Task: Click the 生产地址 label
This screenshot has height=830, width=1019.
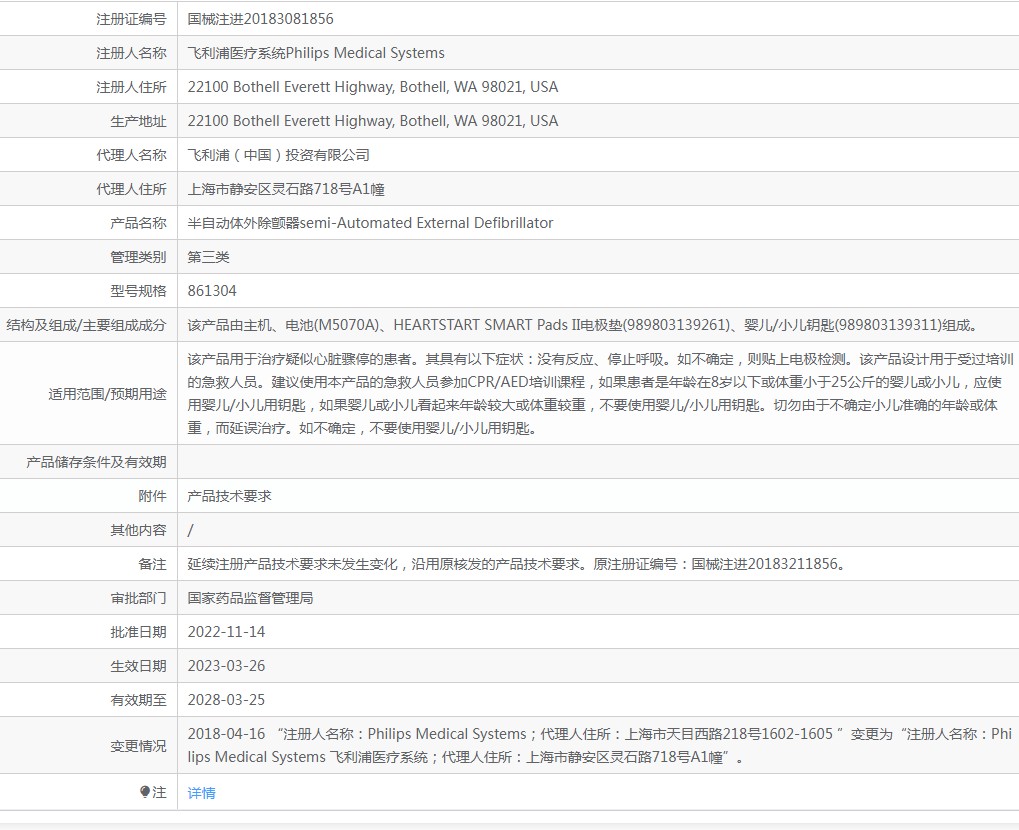Action: [138, 121]
